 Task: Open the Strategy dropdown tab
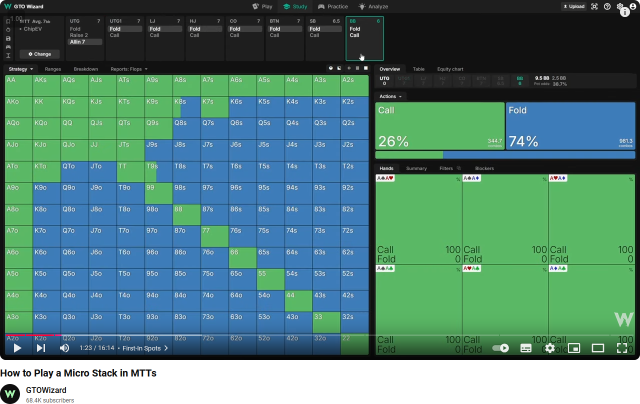[x=20, y=69]
